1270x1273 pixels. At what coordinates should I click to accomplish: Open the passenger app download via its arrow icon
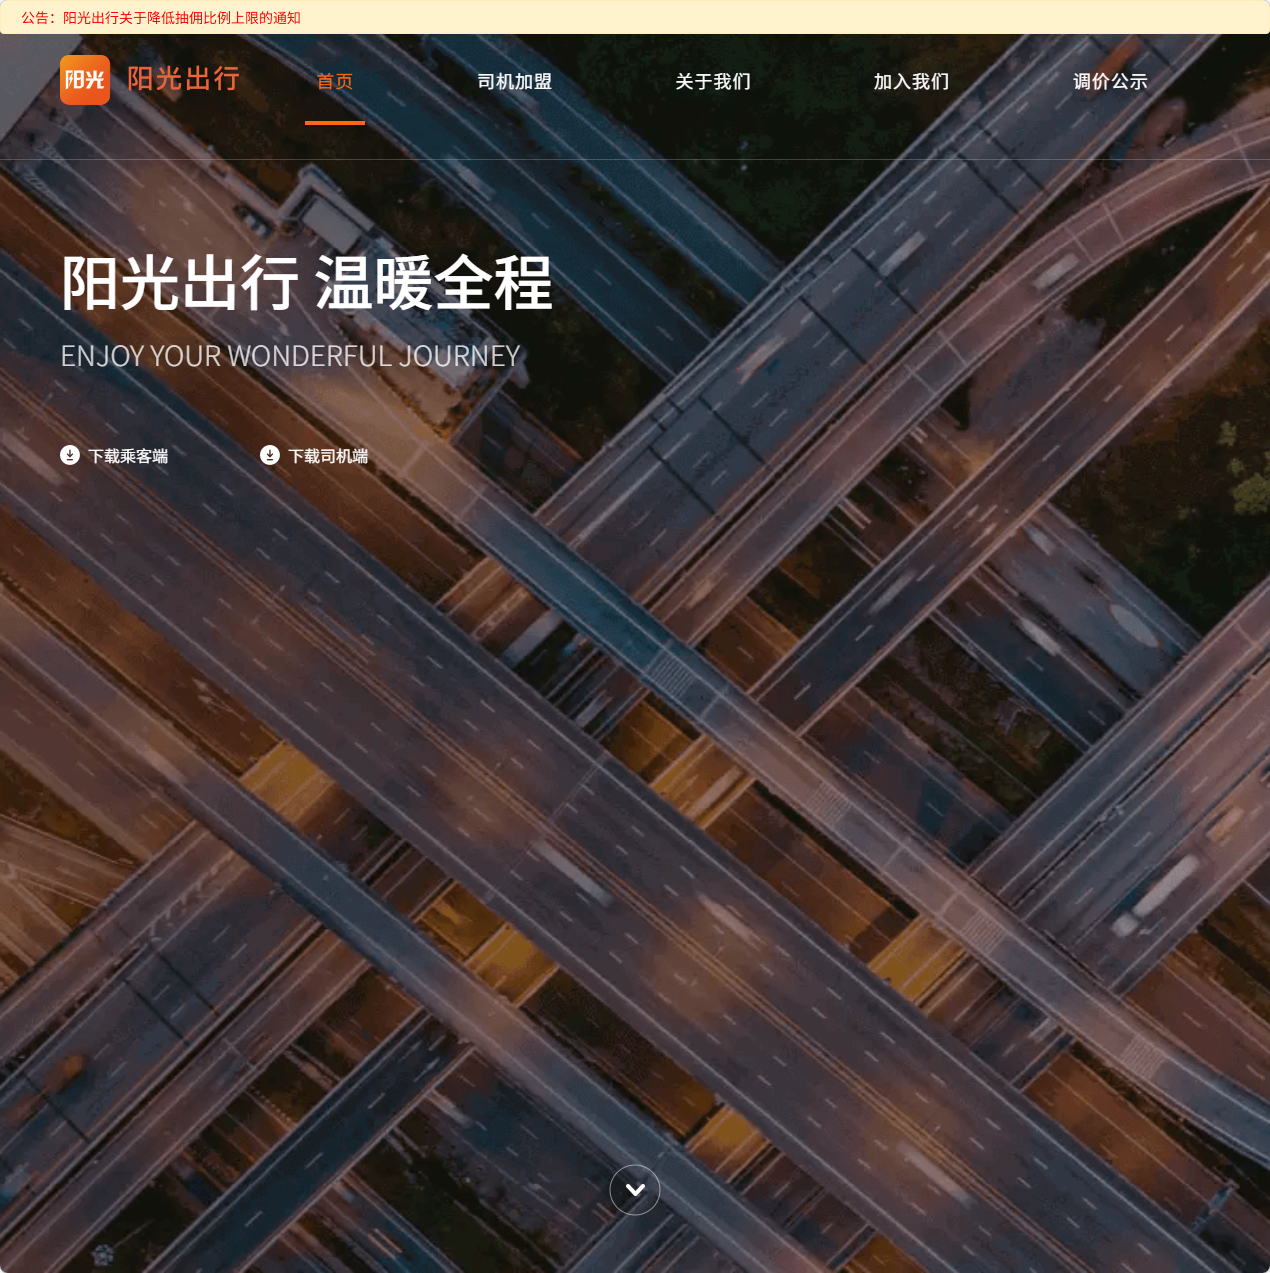(69, 455)
